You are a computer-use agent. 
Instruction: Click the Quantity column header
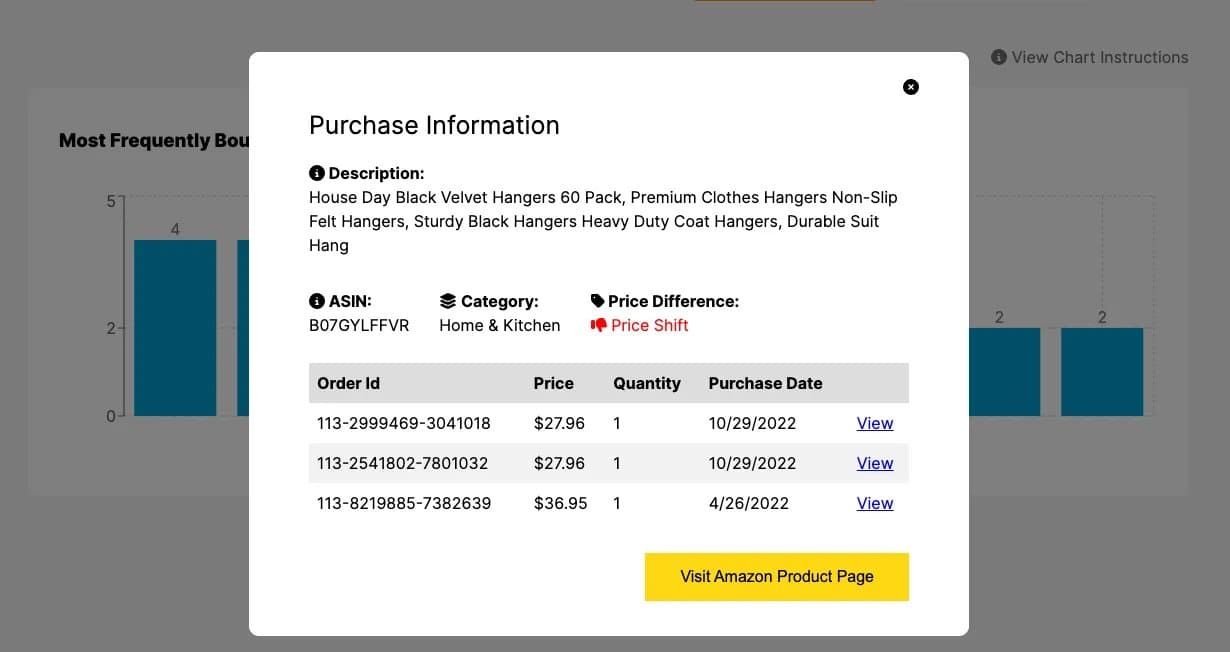(647, 383)
